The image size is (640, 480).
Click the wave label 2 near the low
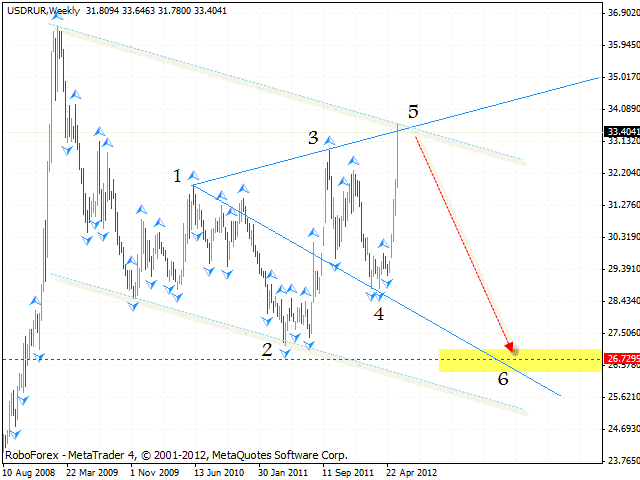(267, 349)
